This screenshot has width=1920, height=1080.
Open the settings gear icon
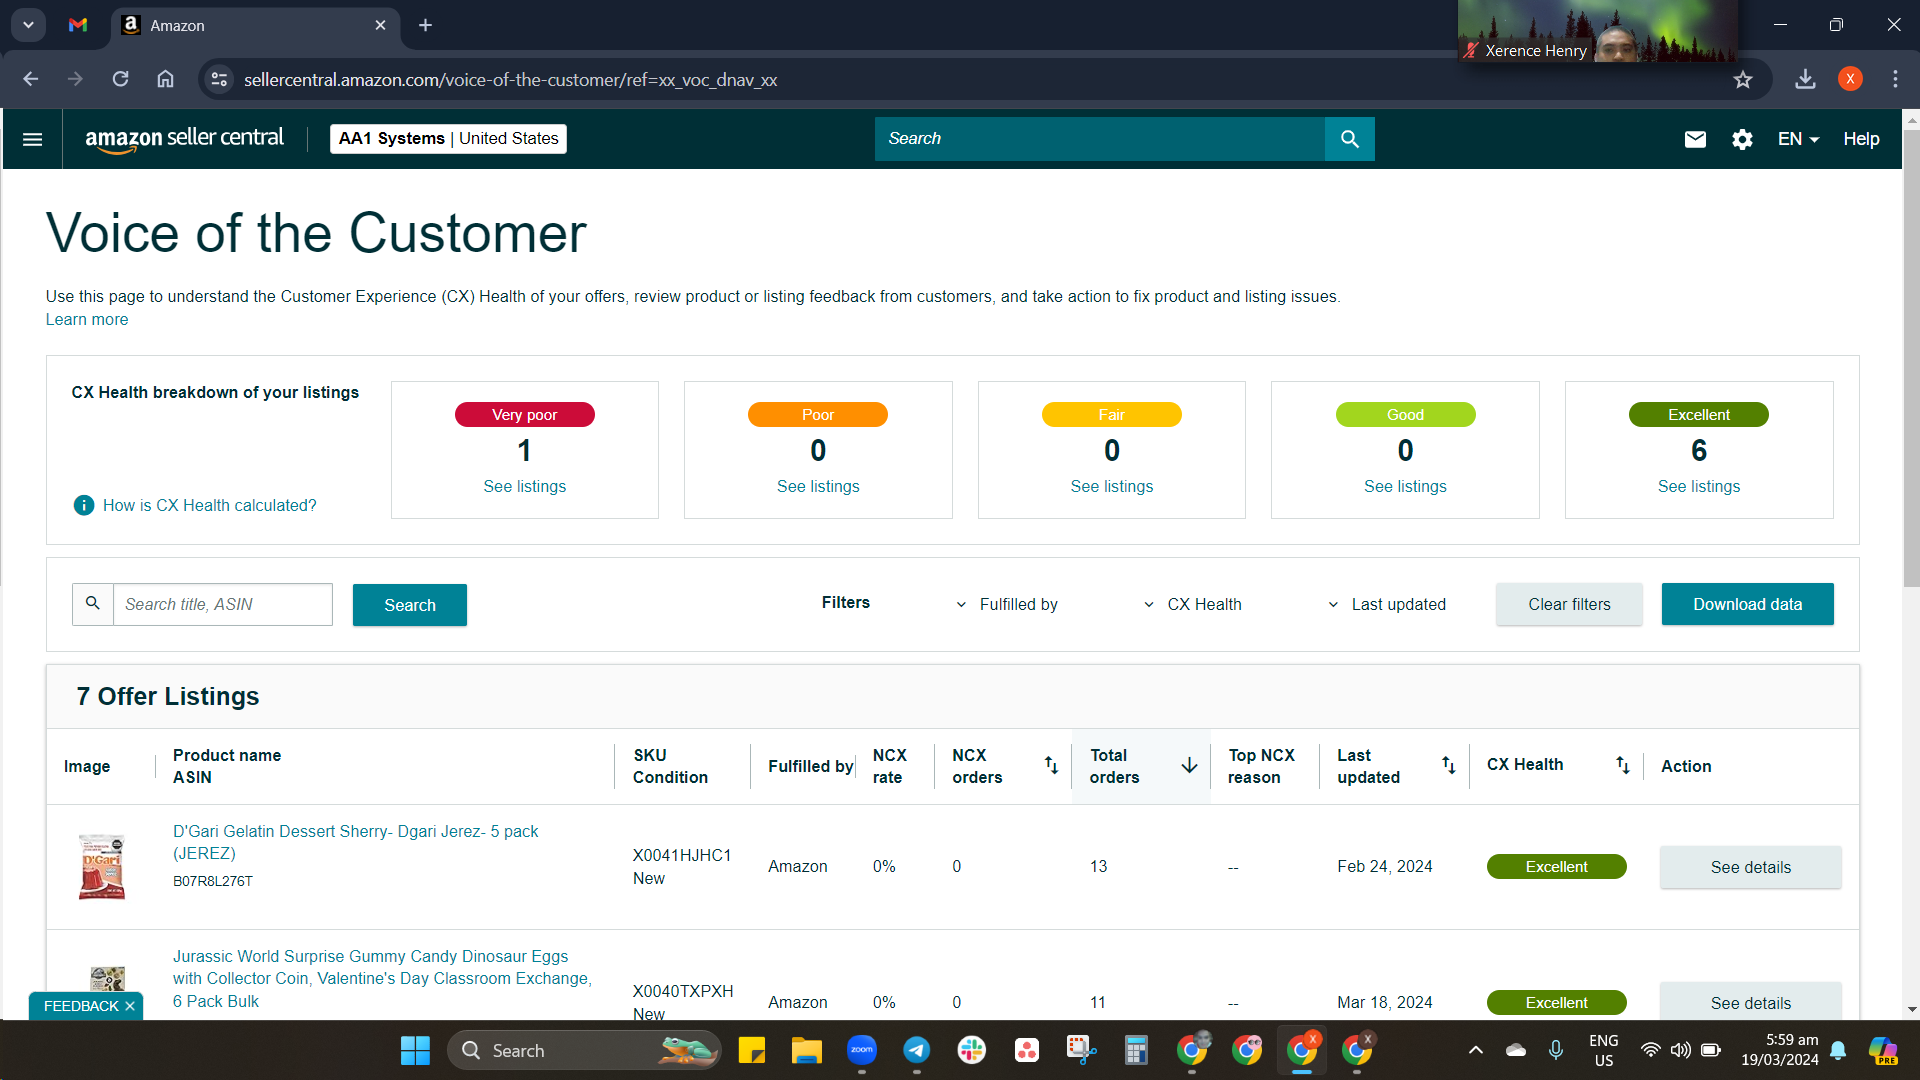1742,139
